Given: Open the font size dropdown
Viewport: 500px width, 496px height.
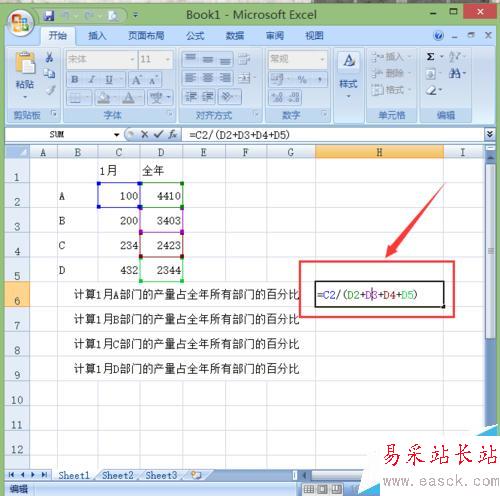Looking at the screenshot, I should 168,60.
